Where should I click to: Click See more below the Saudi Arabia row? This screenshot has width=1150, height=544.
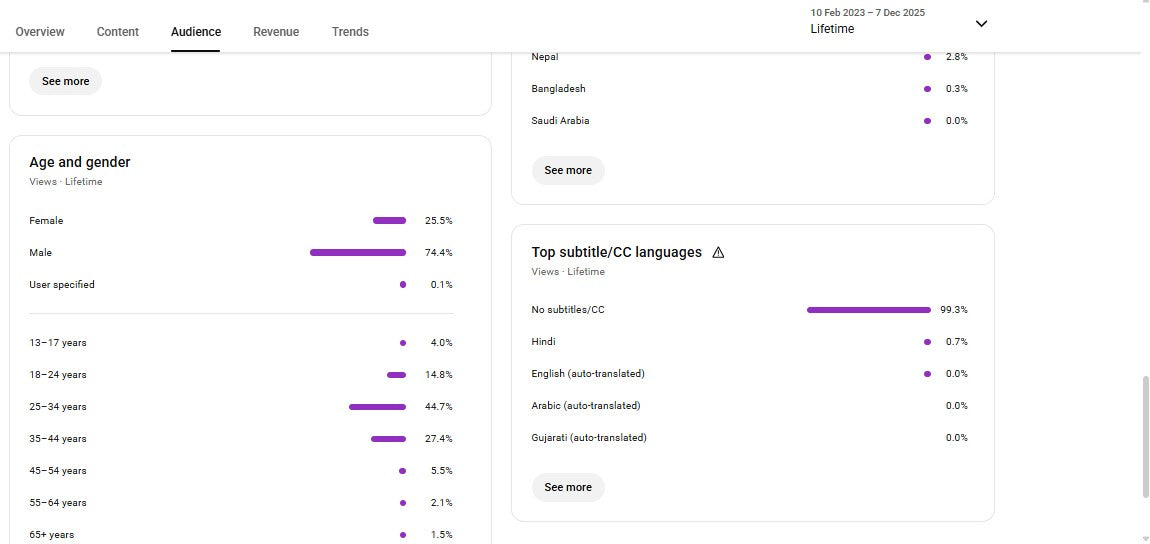[568, 170]
